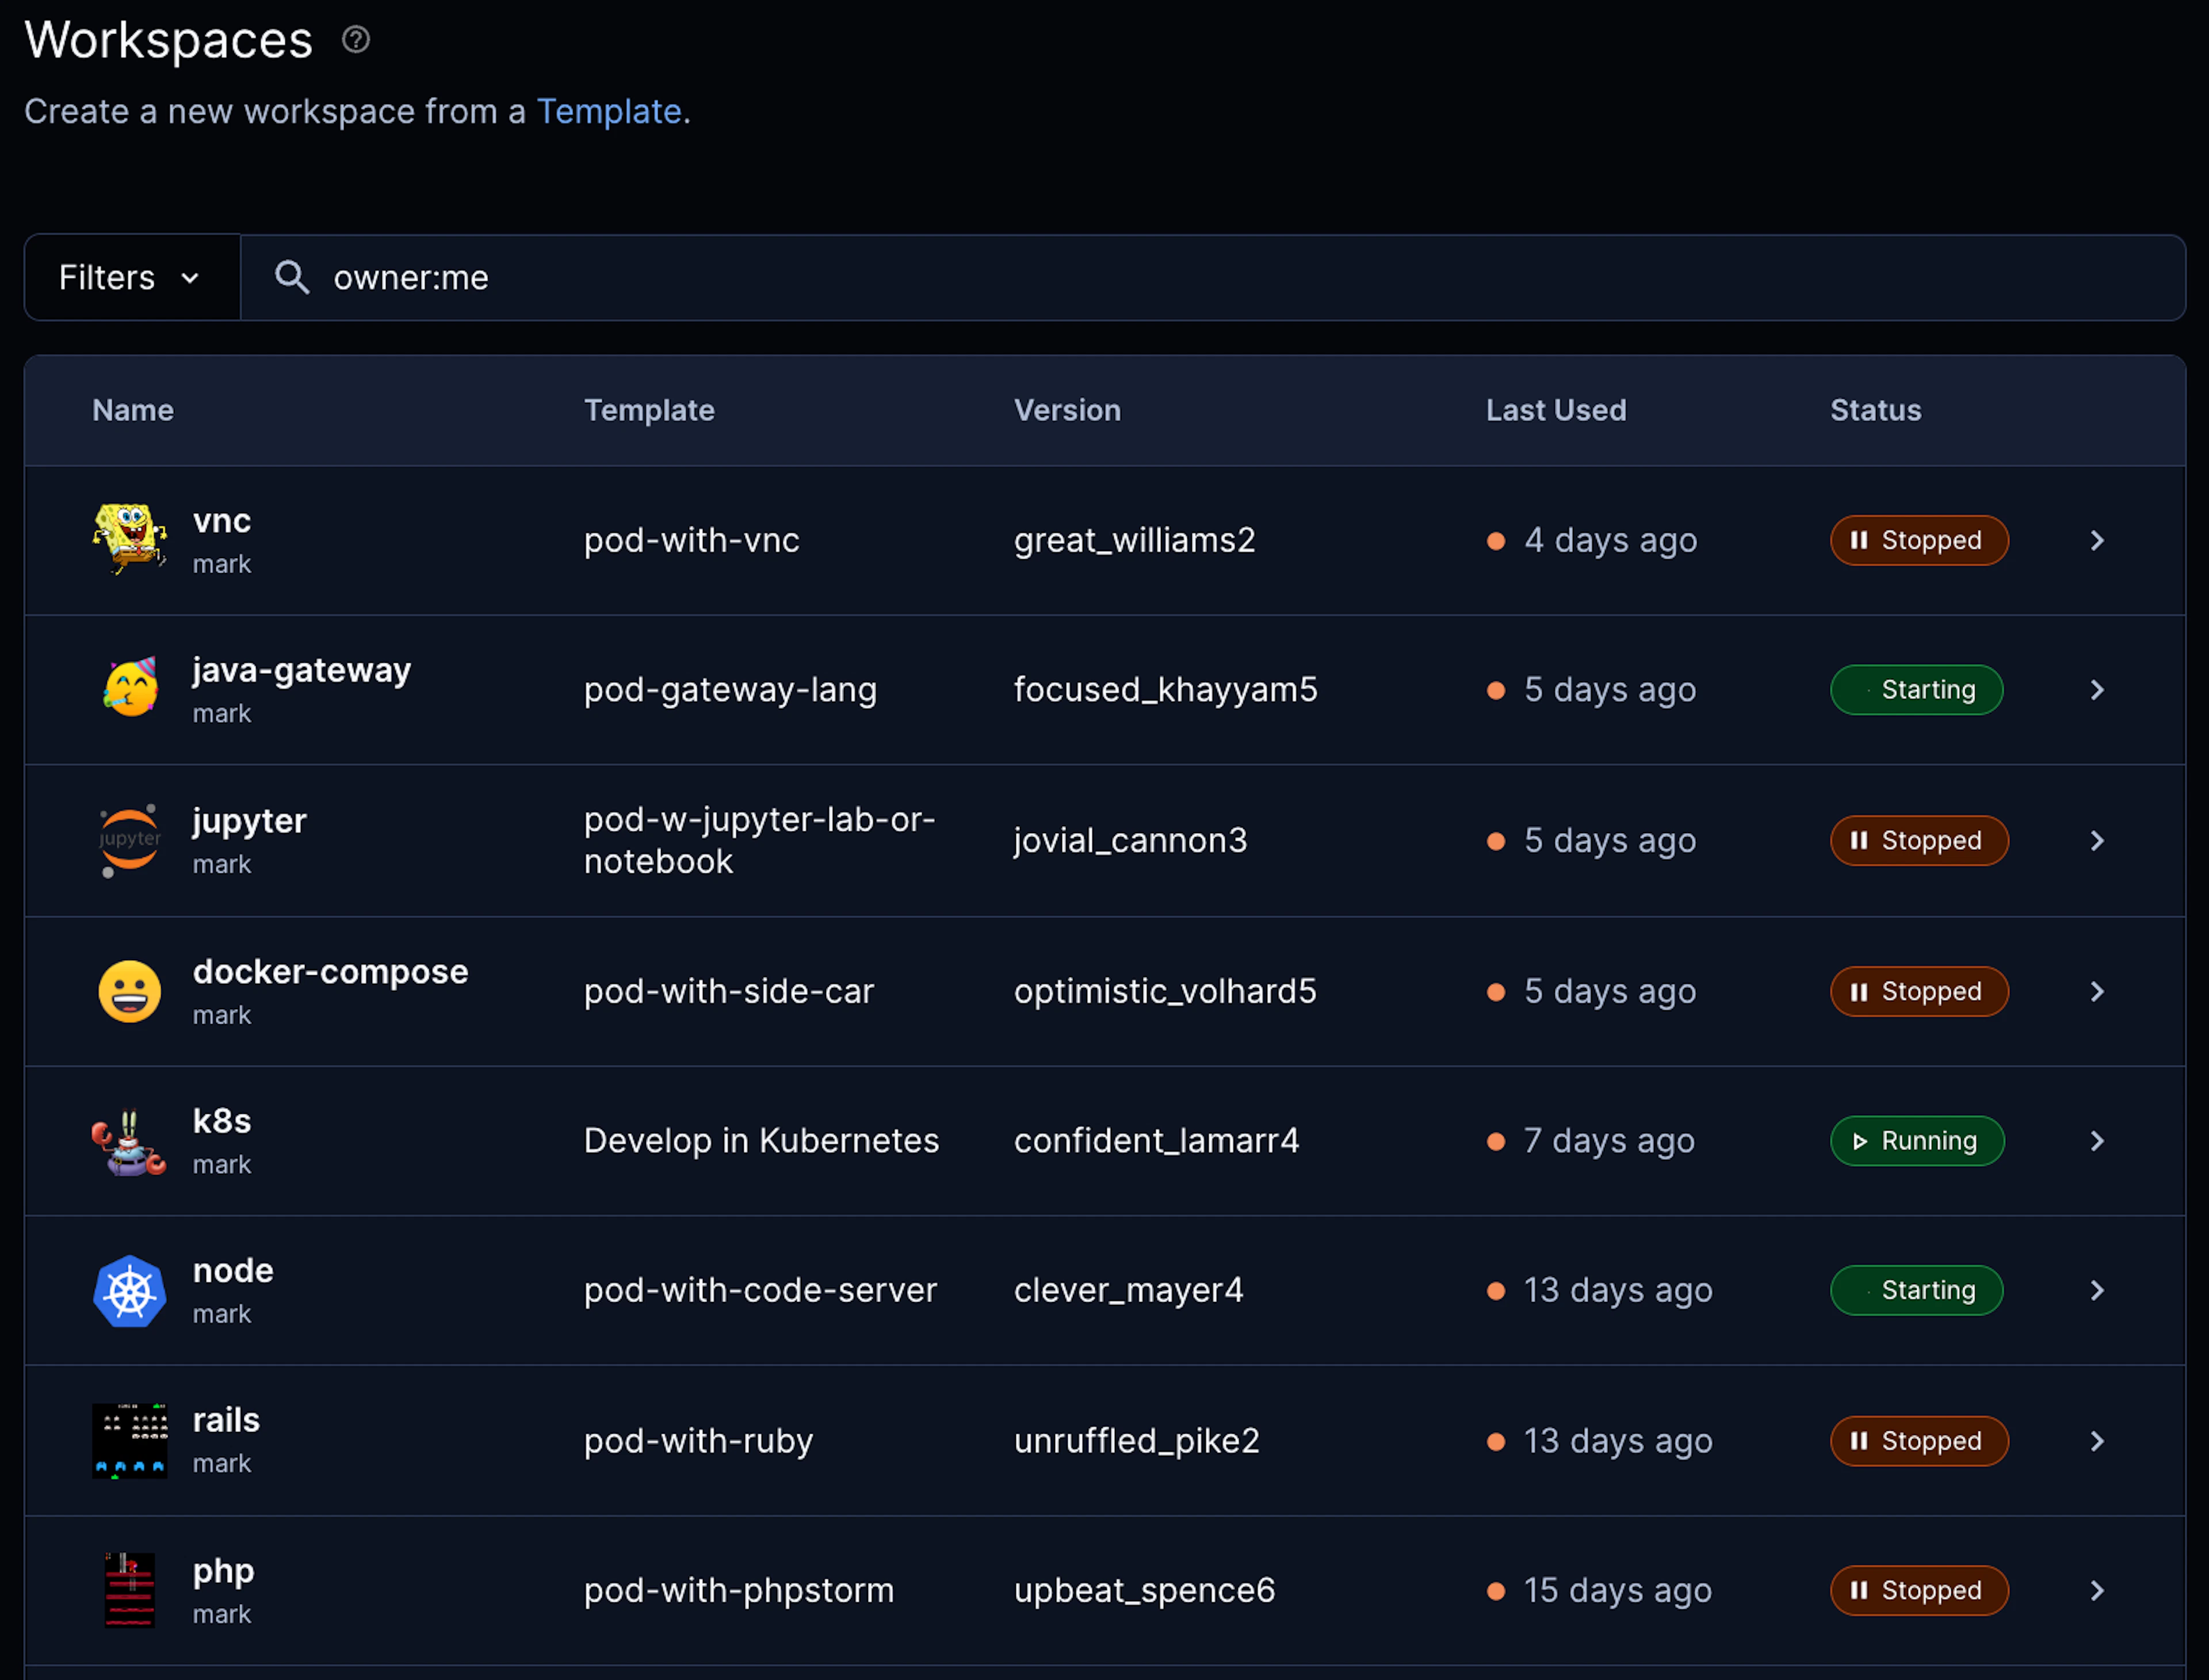Click the php workspace pixel-art icon
Viewport: 2209px width, 1680px height.
point(130,1590)
